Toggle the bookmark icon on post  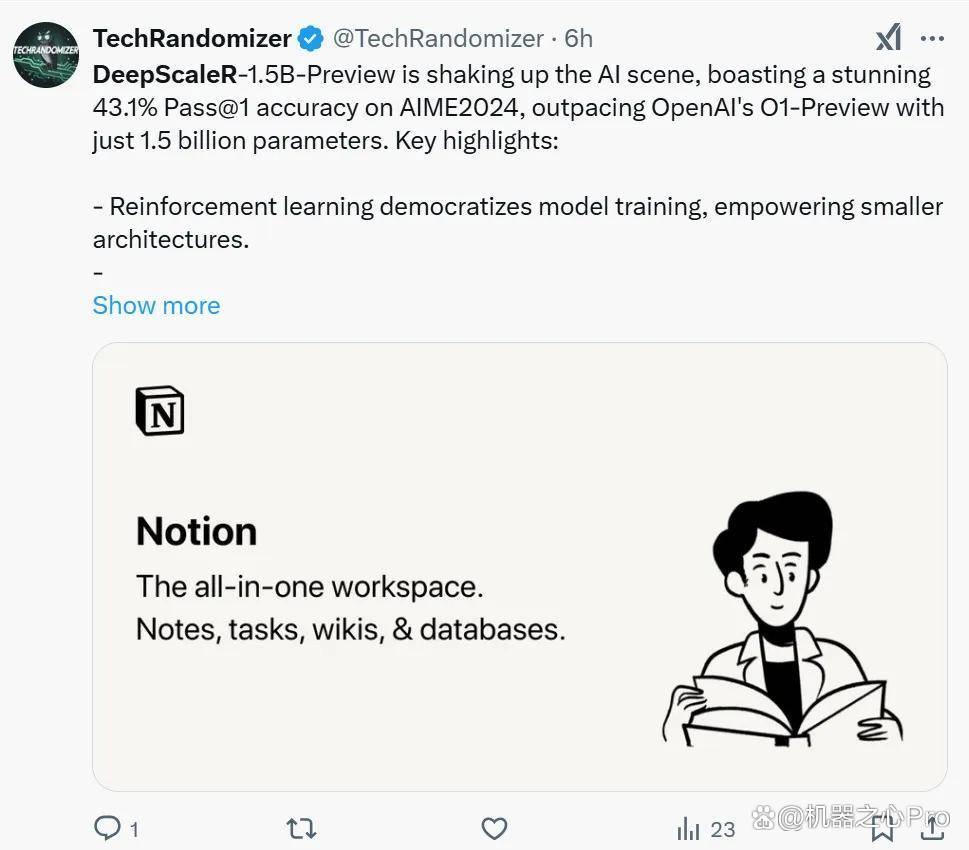pyautogui.click(x=882, y=830)
